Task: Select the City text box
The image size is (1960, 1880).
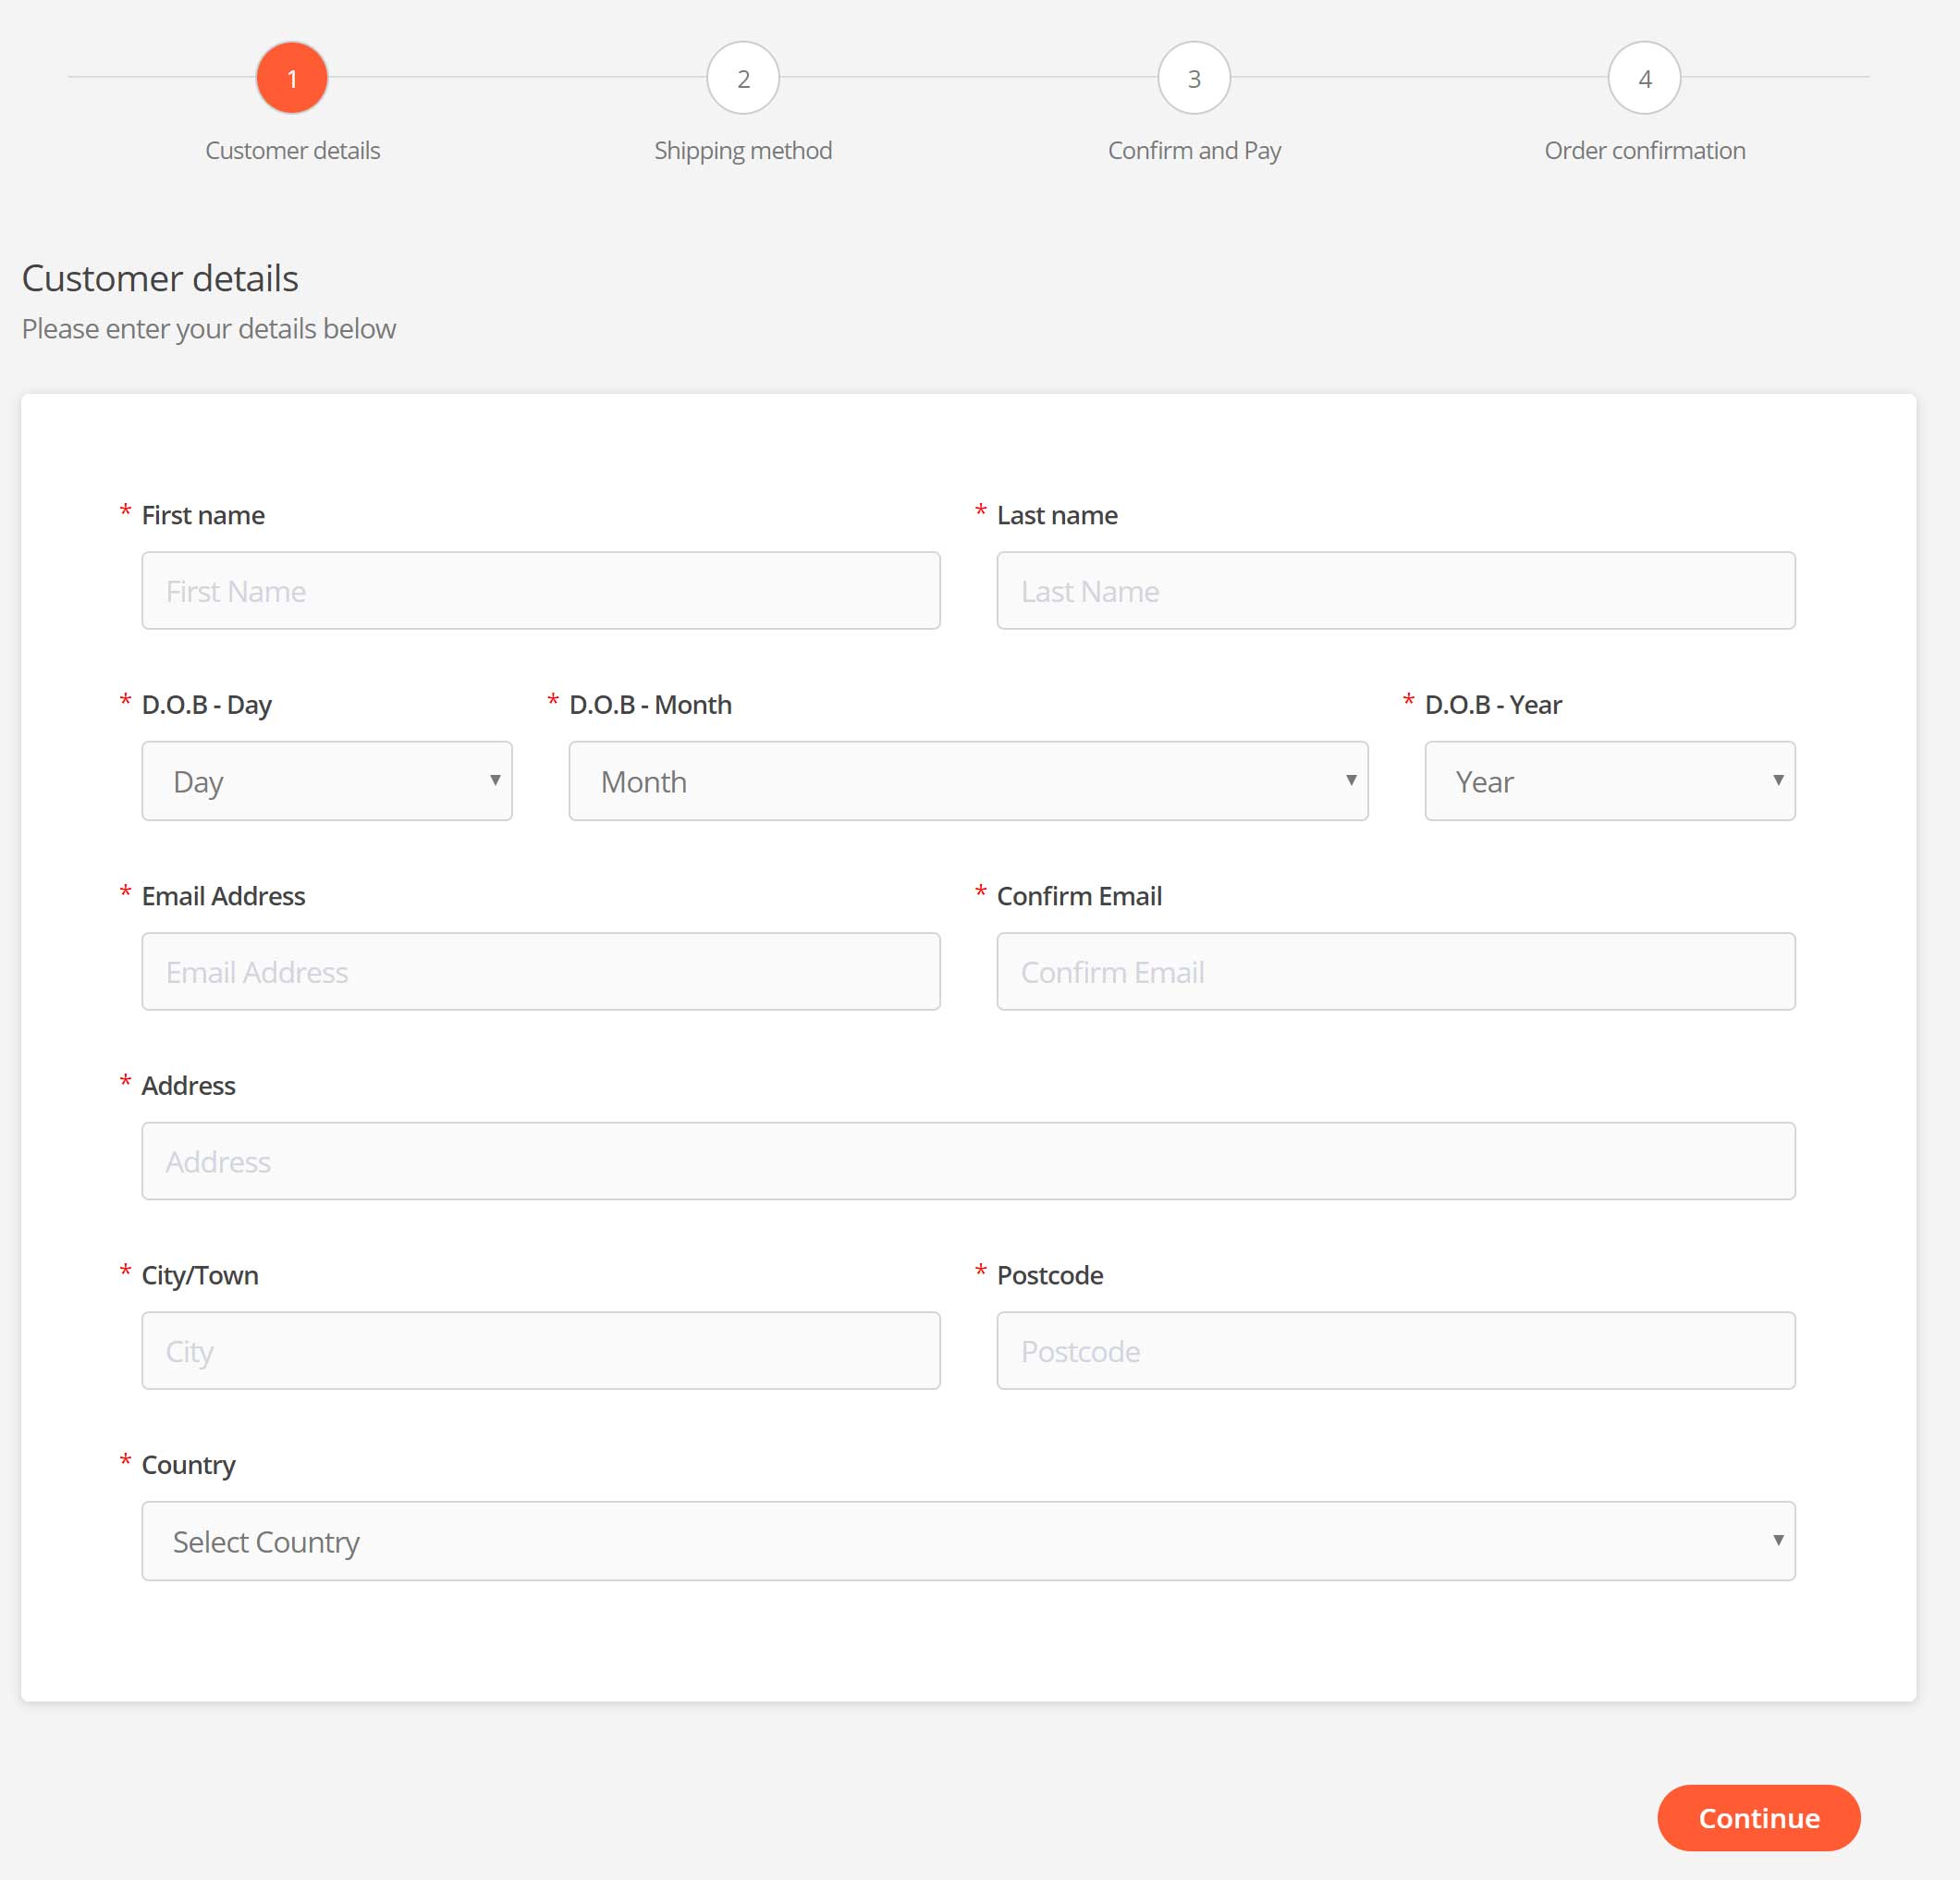Action: coord(541,1351)
